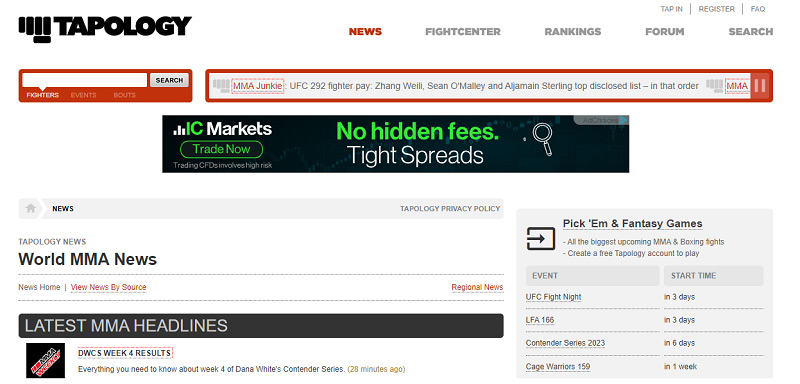The height and width of the screenshot is (384, 800).
Task: Open the Regional News link
Action: tap(477, 287)
